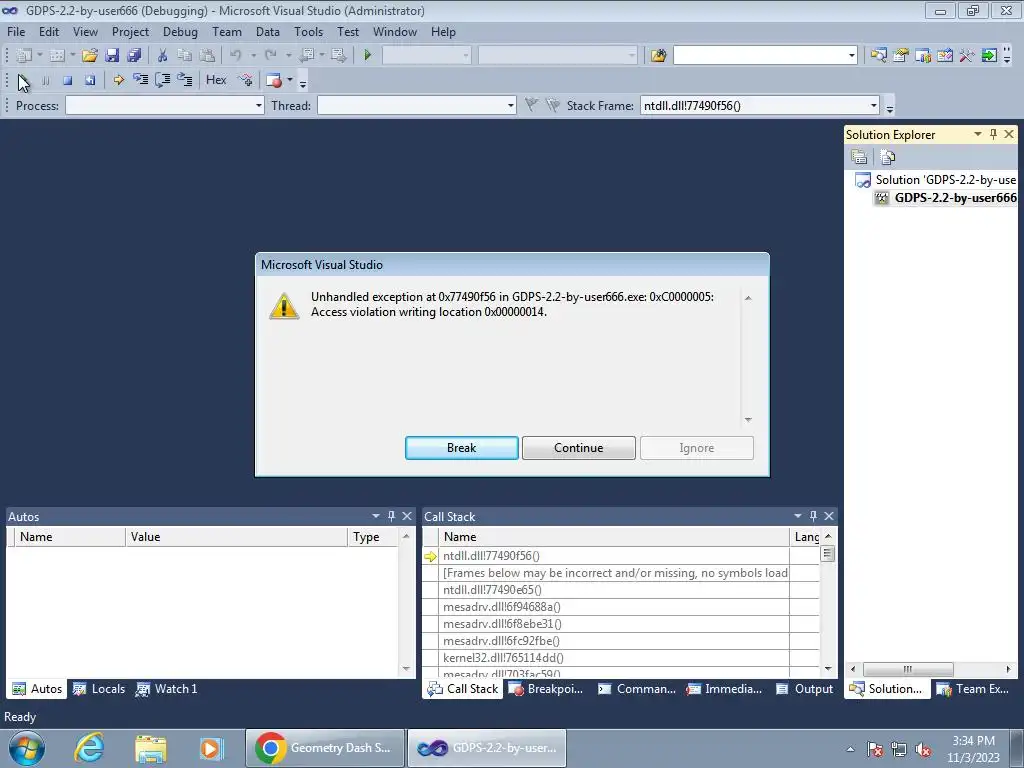Open the Undo history dropdown arrow
This screenshot has height=768, width=1024.
pos(253,56)
